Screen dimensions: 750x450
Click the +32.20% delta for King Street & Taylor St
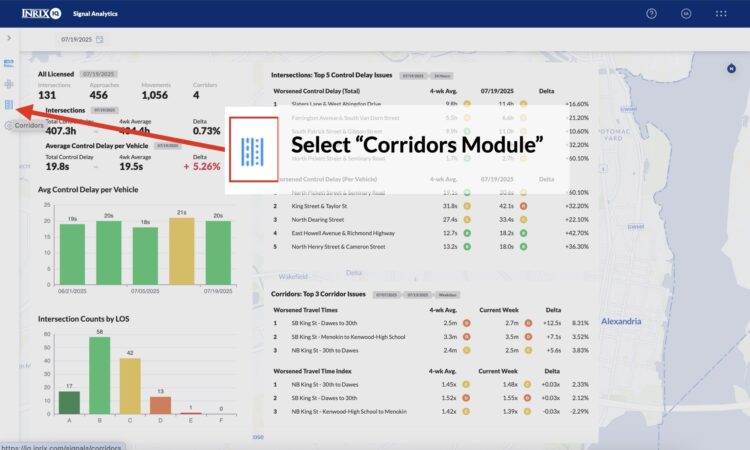coord(577,206)
